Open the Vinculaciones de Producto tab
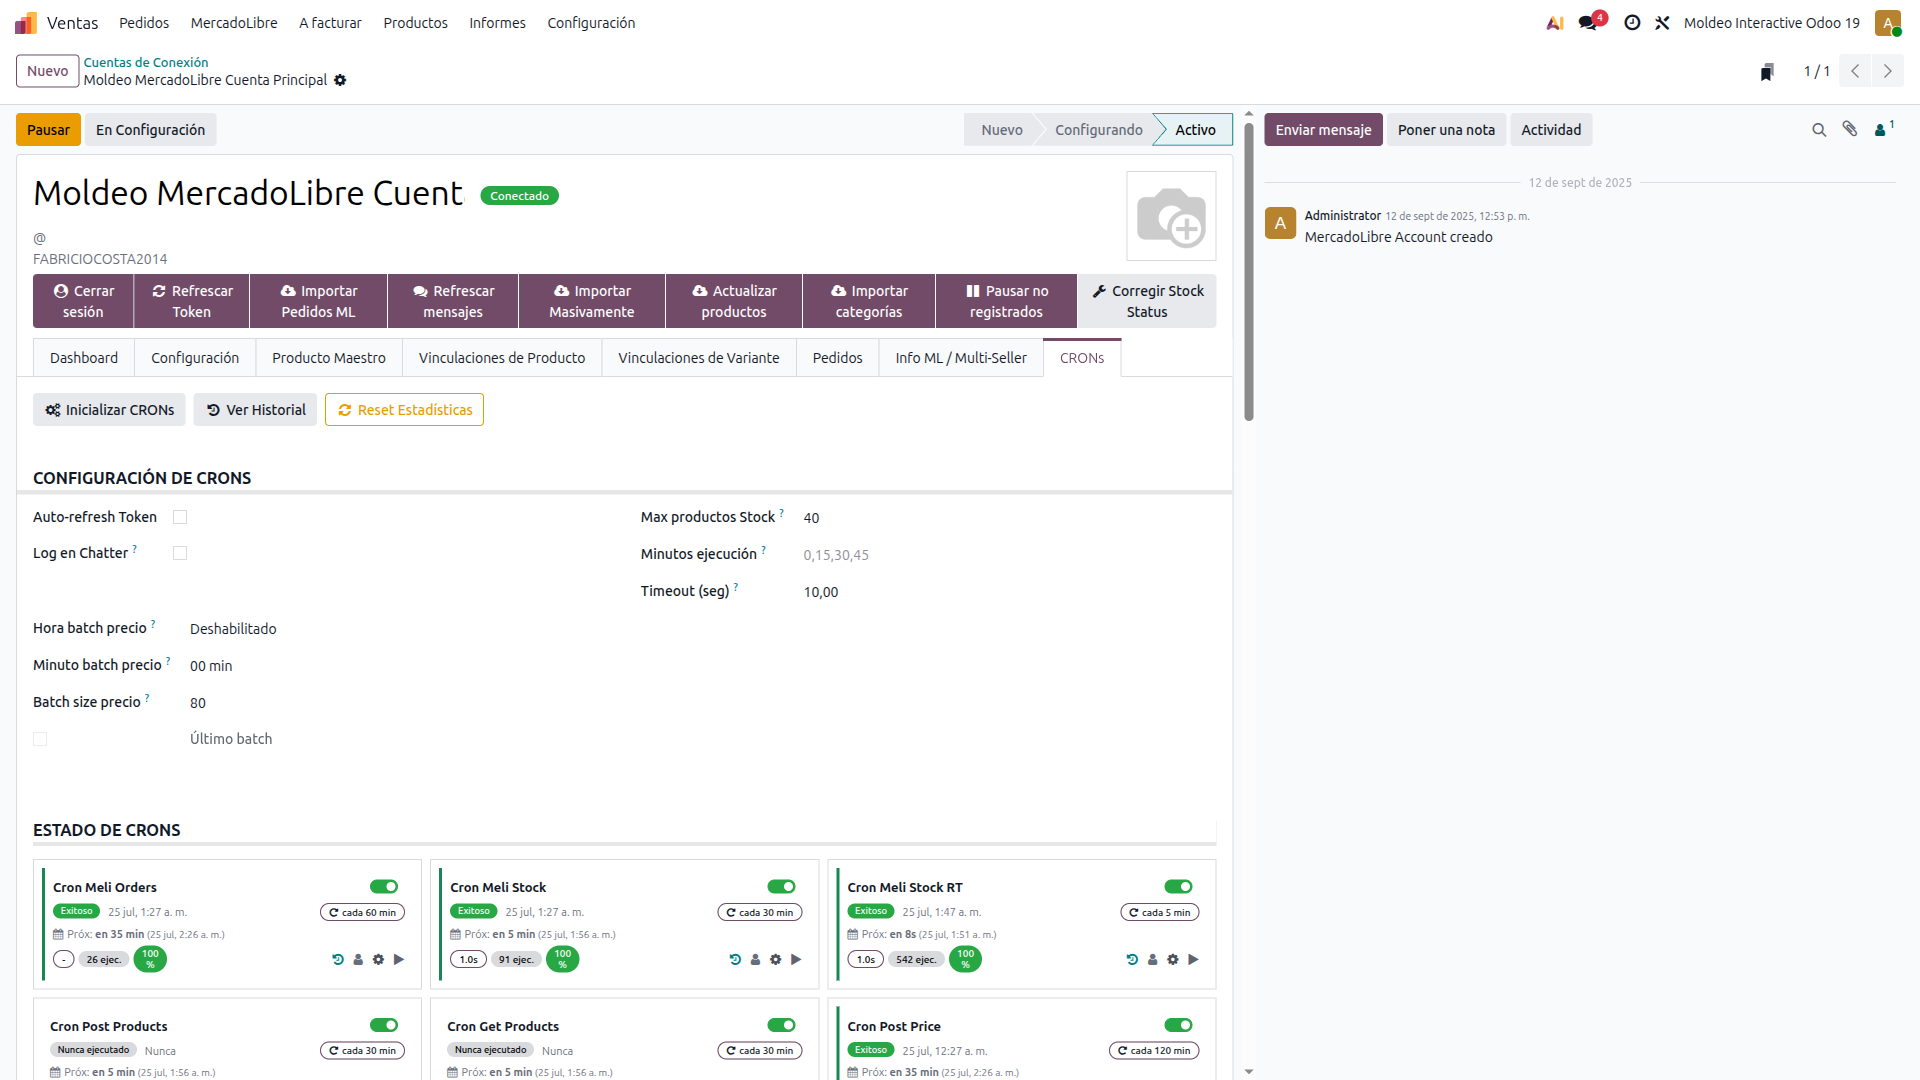This screenshot has width=1920, height=1080. coord(502,358)
